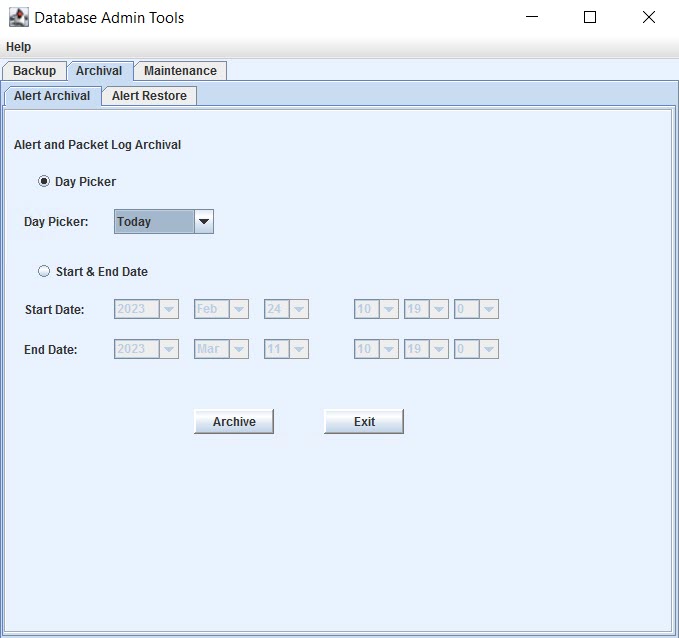Image resolution: width=679 pixels, height=638 pixels.
Task: Click the Database Admin Tools app icon
Action: click(x=19, y=17)
